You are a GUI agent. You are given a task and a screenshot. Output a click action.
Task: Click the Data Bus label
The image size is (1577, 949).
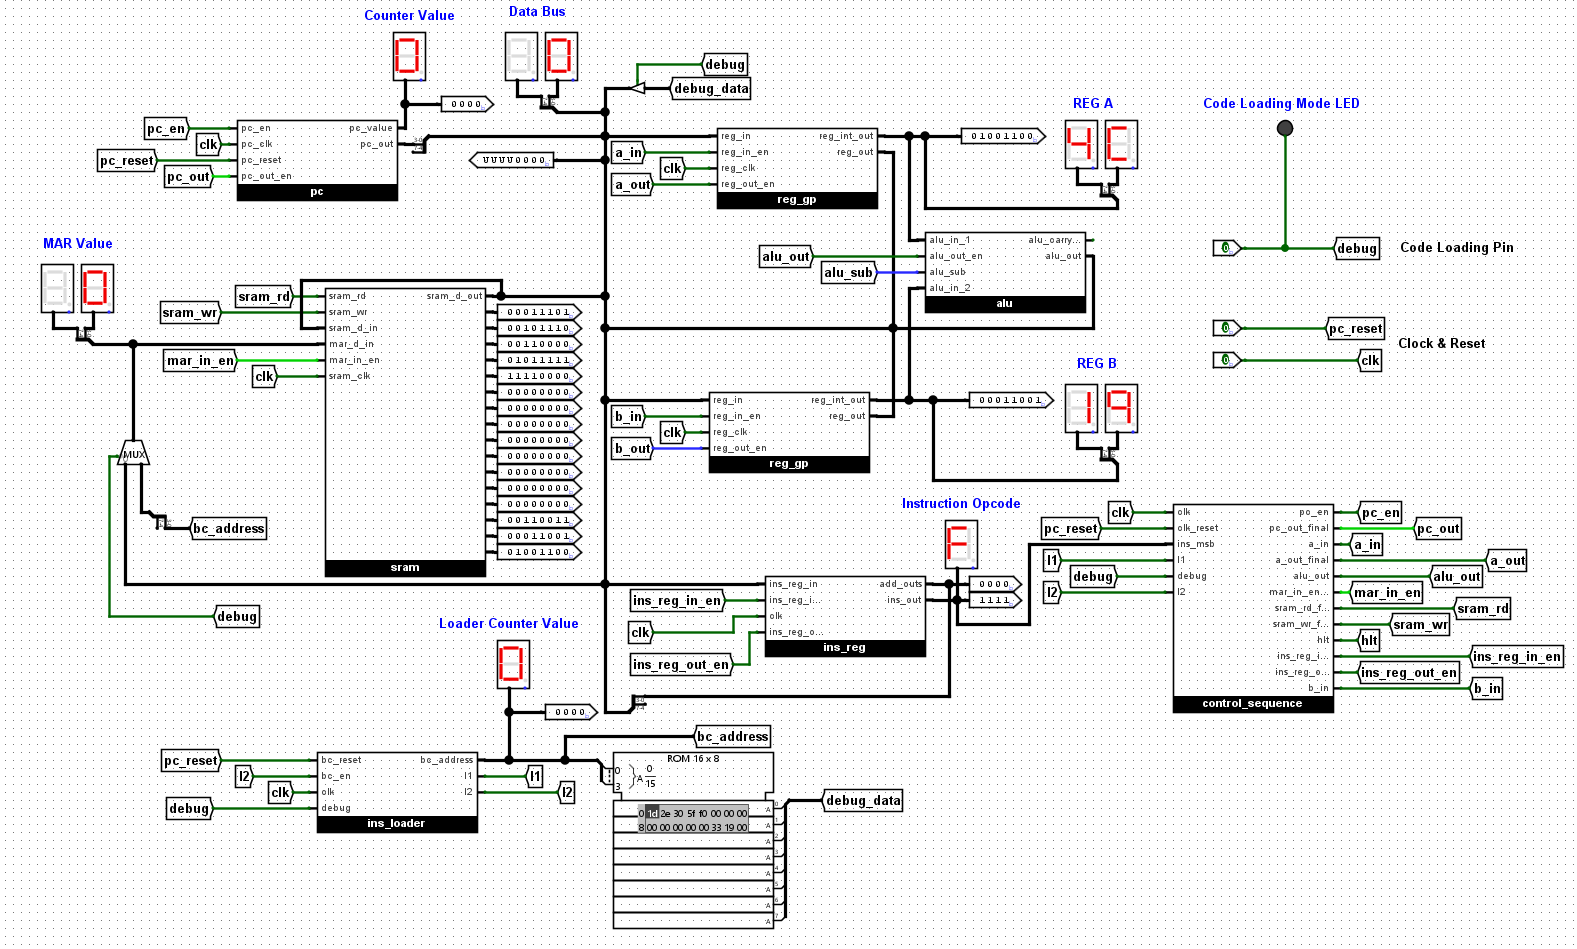click(x=537, y=11)
